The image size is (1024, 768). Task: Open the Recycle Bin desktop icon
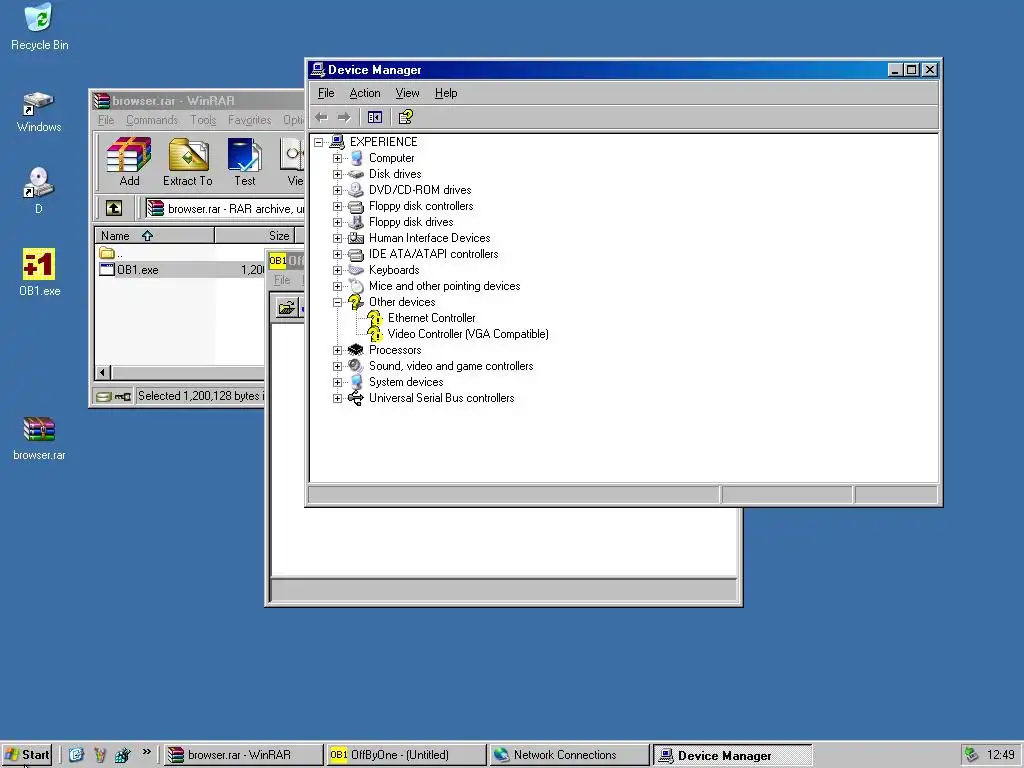[x=39, y=27]
